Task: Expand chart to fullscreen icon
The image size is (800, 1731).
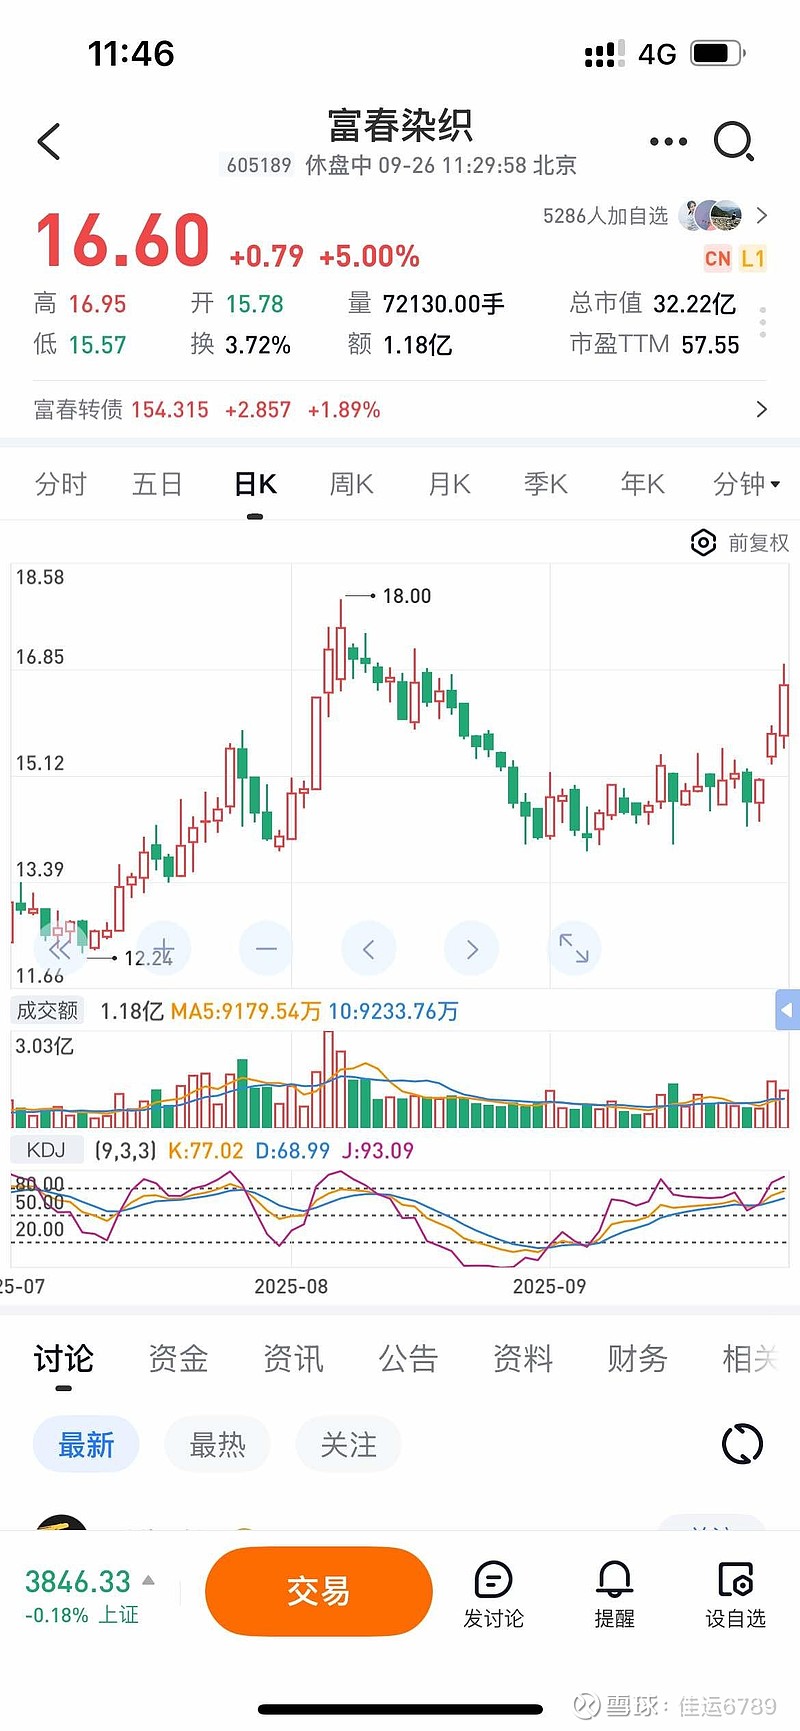Action: [x=574, y=948]
